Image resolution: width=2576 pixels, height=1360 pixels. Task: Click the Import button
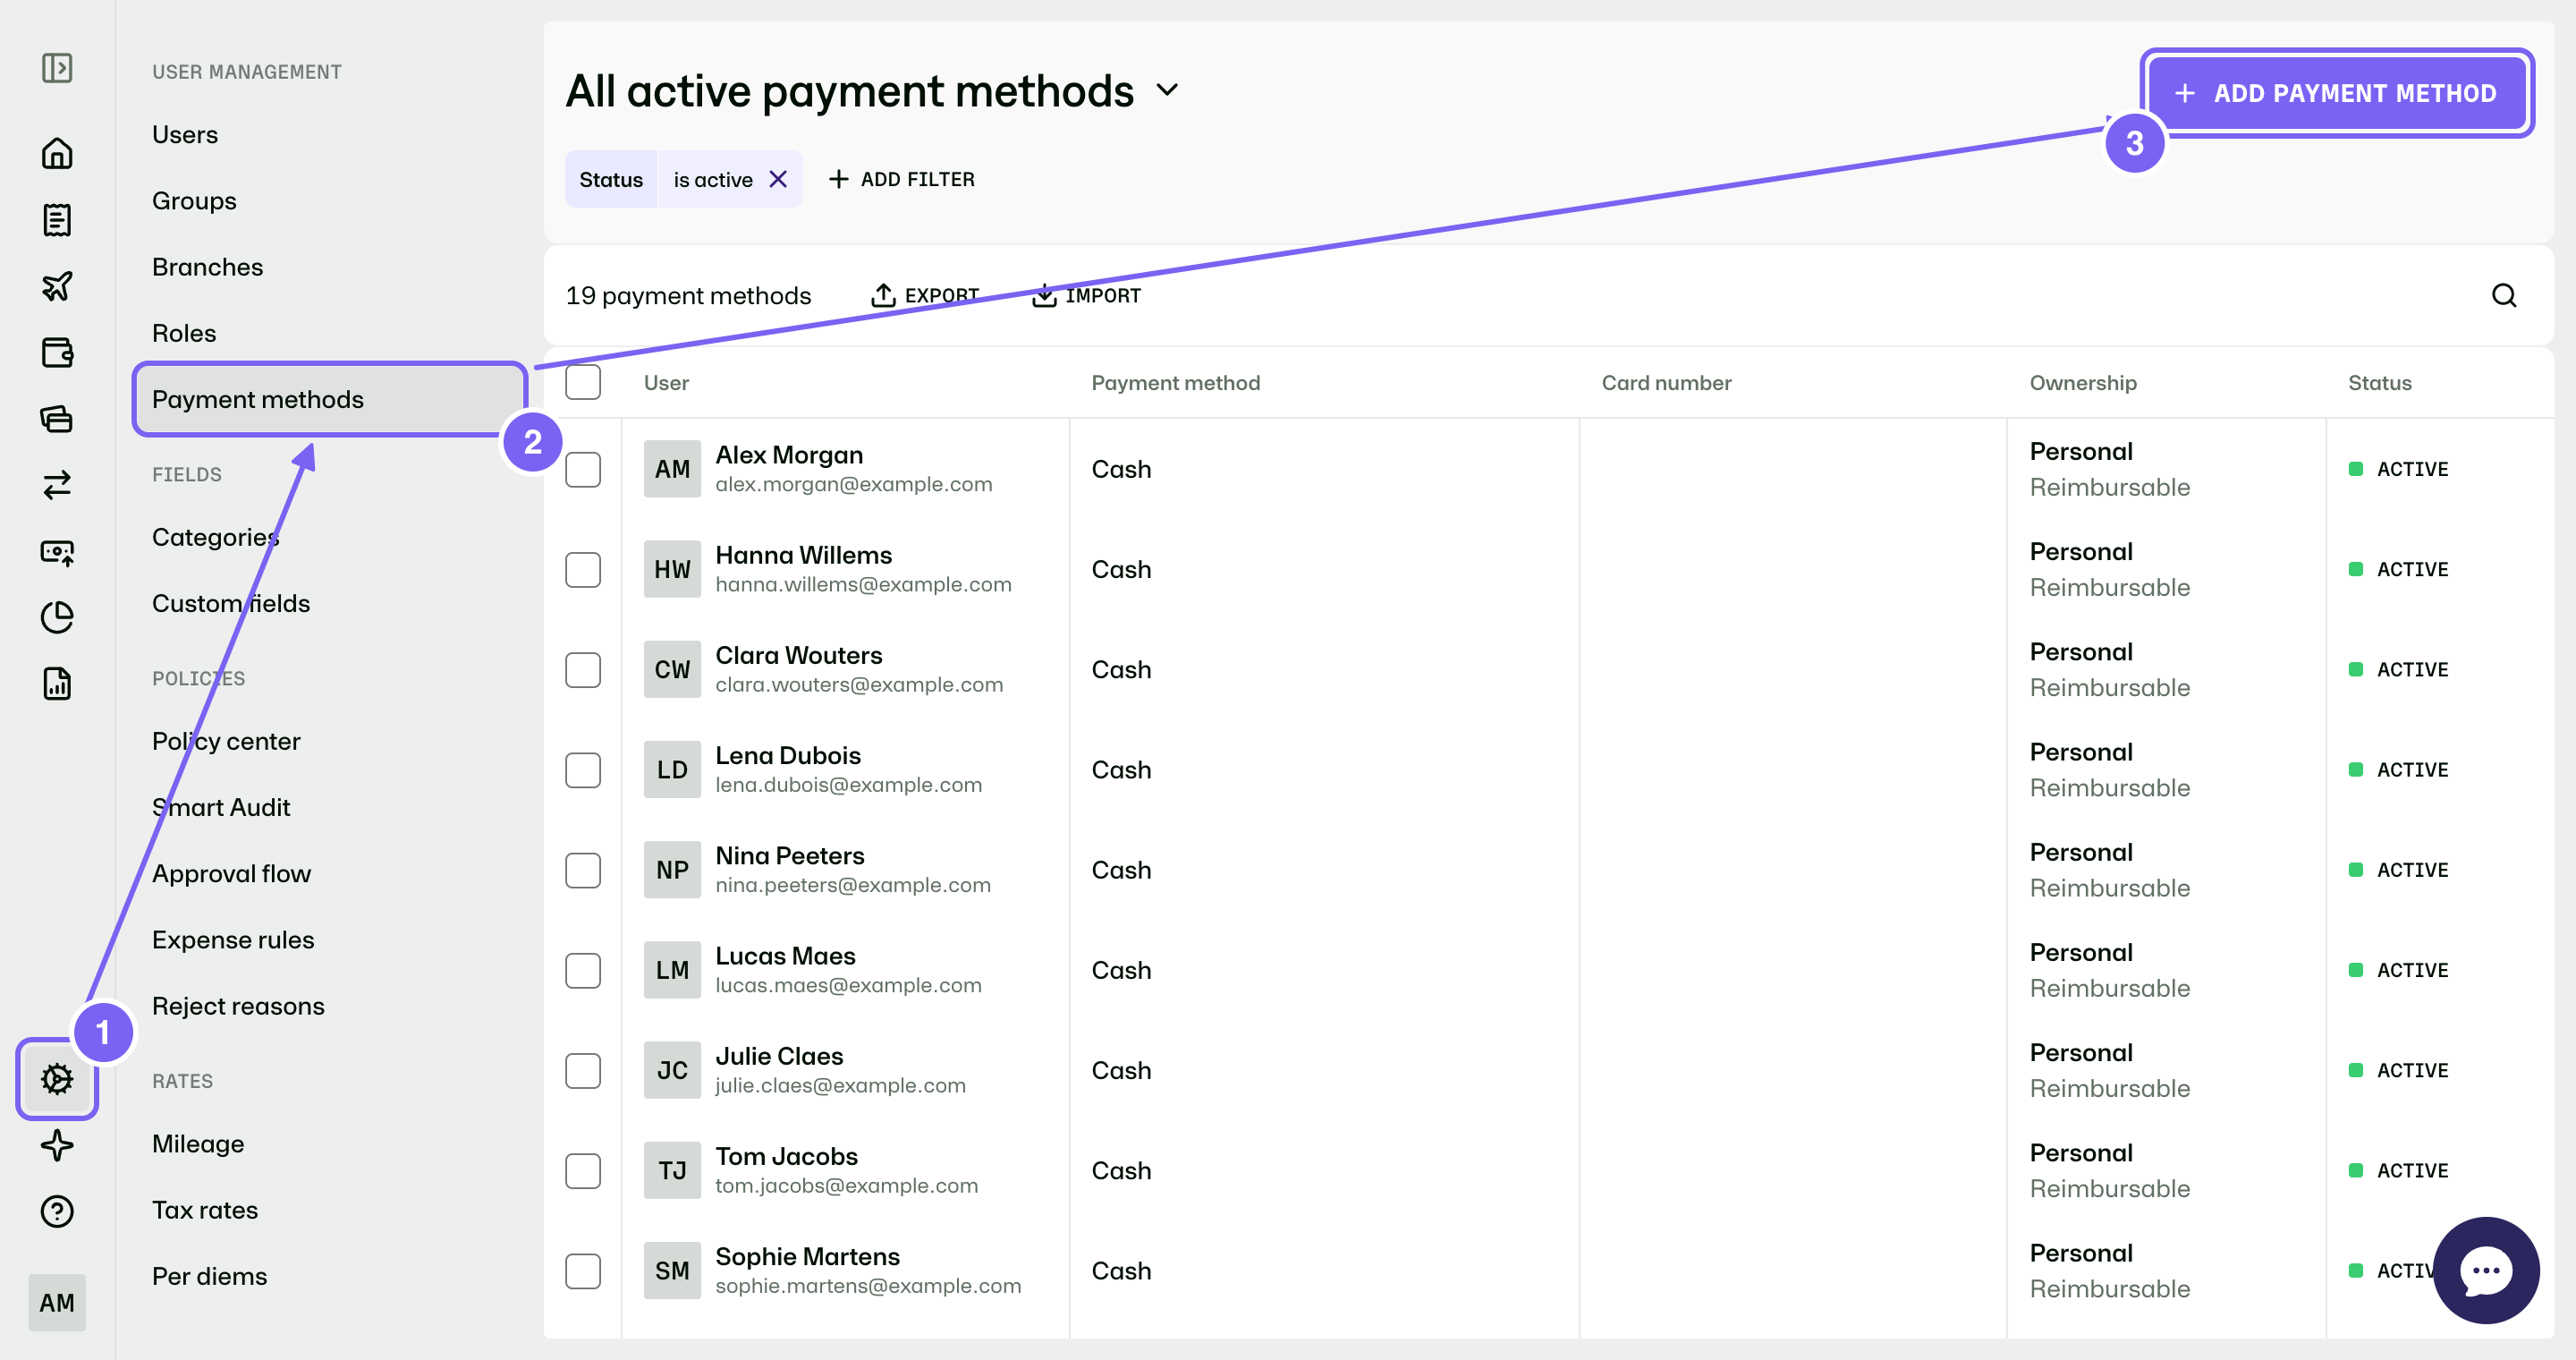click(1086, 295)
